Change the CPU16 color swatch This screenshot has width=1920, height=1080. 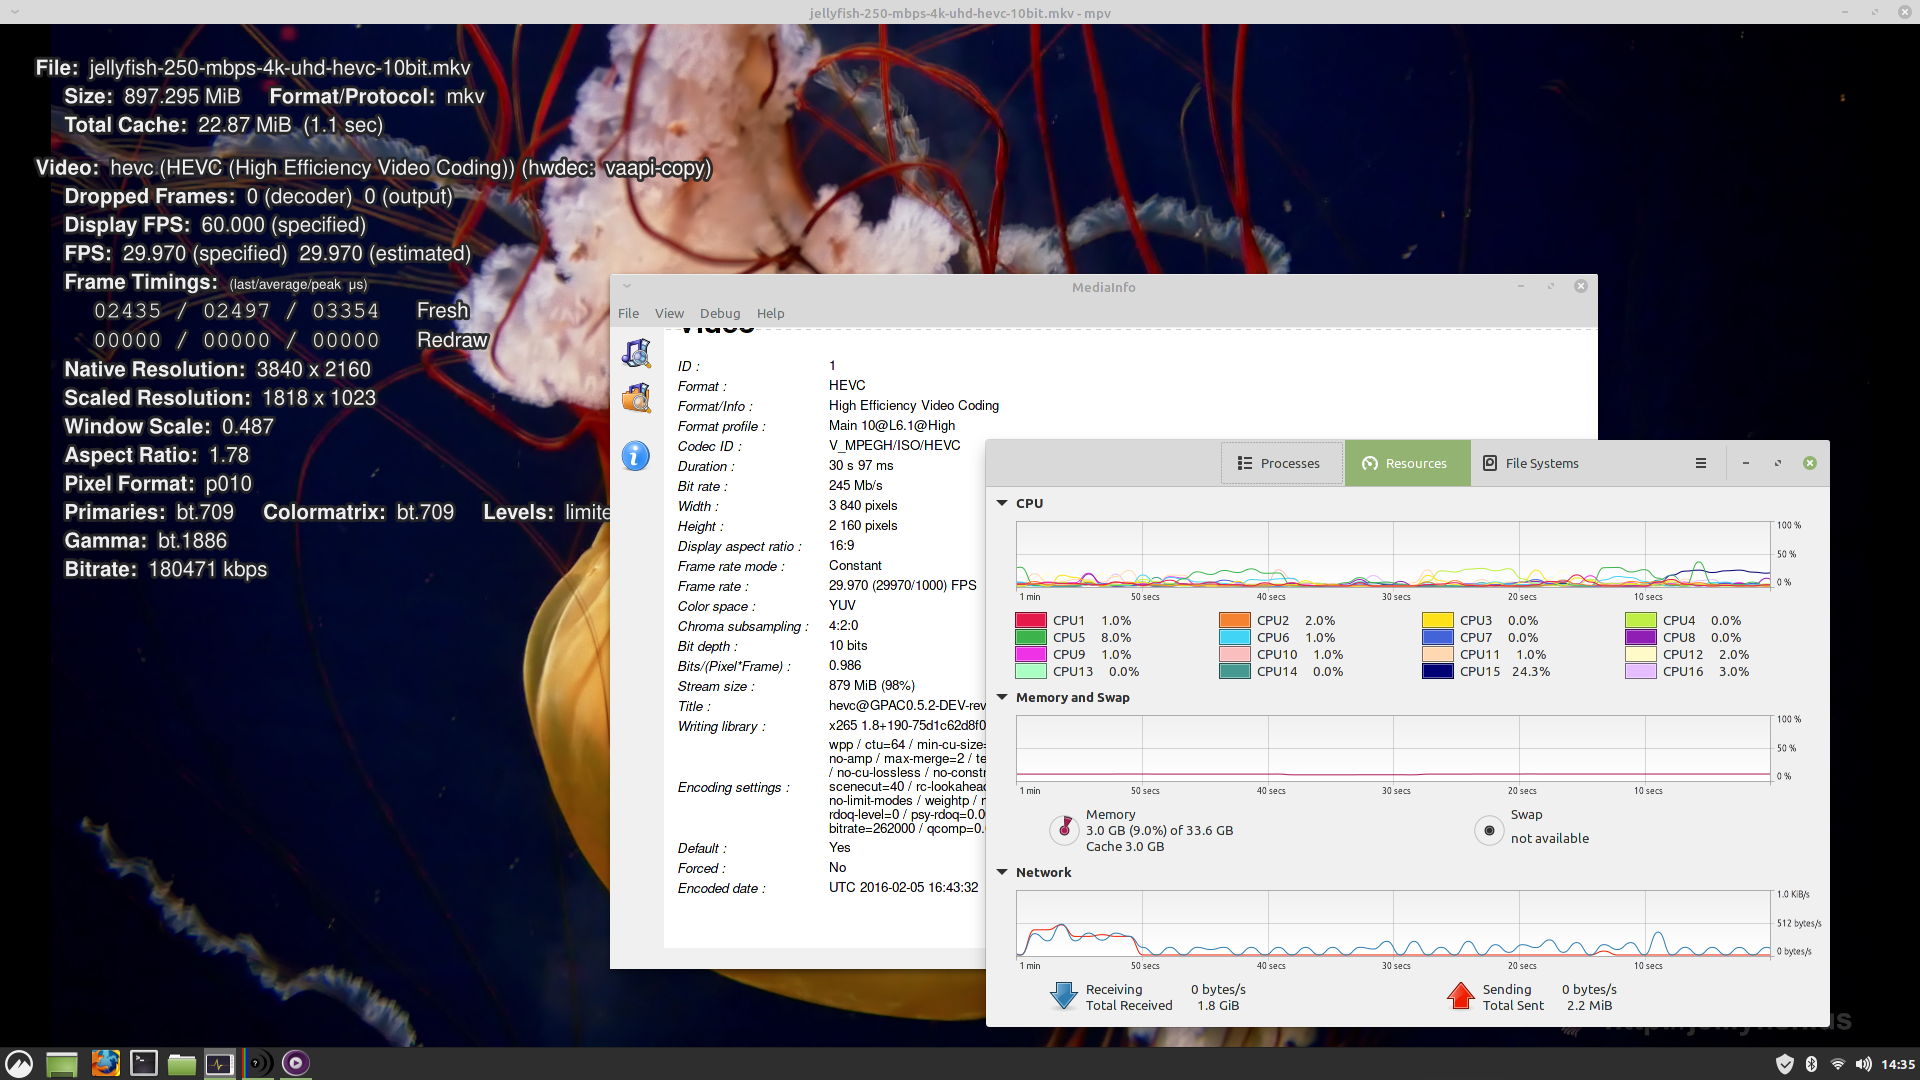pyautogui.click(x=1641, y=672)
